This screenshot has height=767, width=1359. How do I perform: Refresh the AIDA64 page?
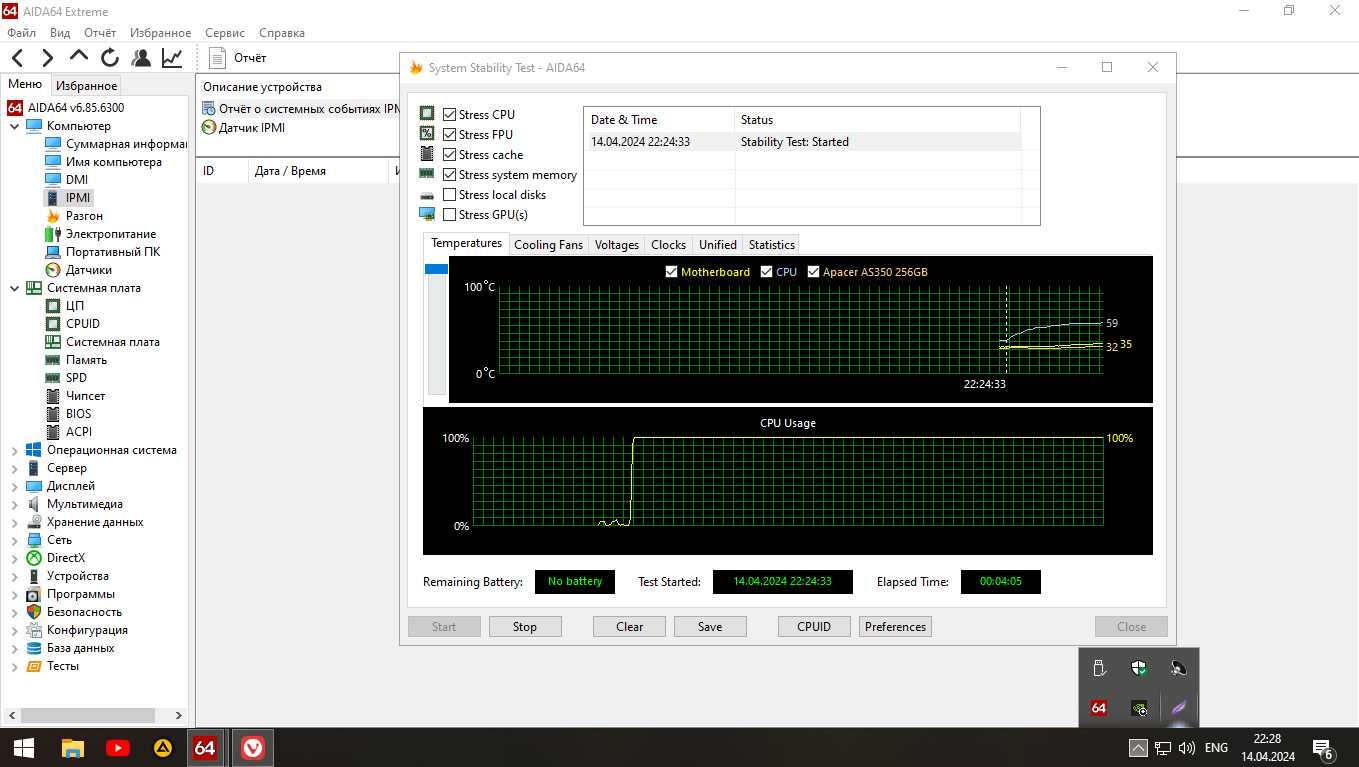[110, 58]
